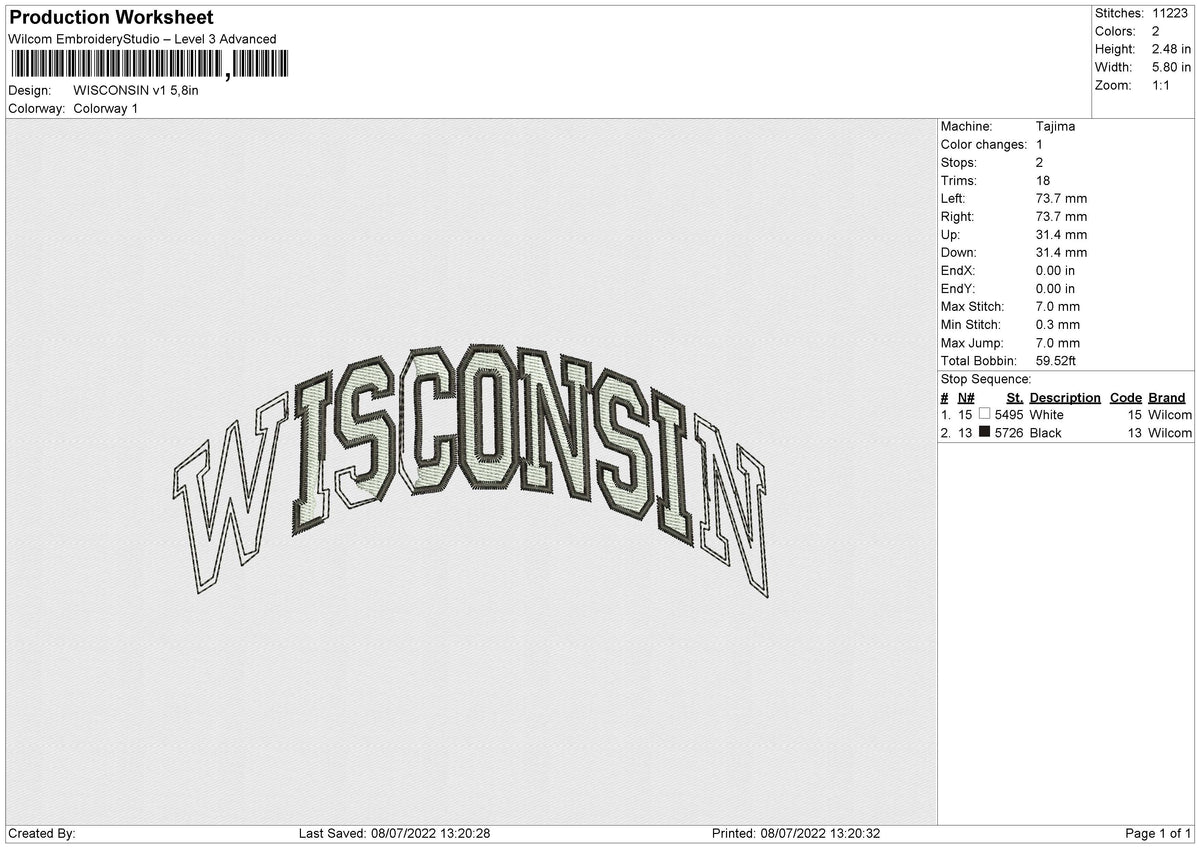Click the WISCONSIN embroidery design preview
Screen dimensions: 1200x848
471,470
